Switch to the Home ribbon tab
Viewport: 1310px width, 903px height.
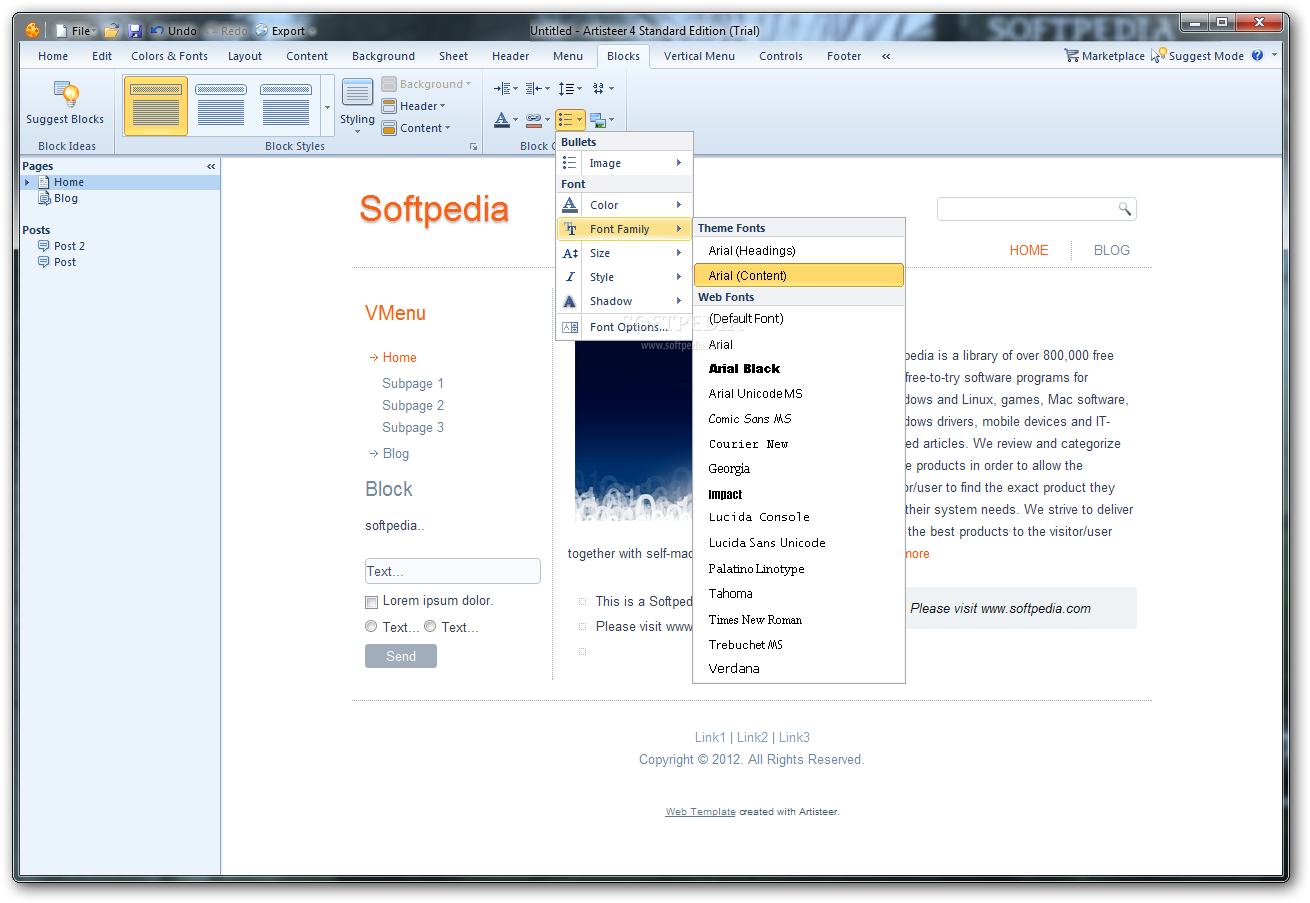[53, 56]
